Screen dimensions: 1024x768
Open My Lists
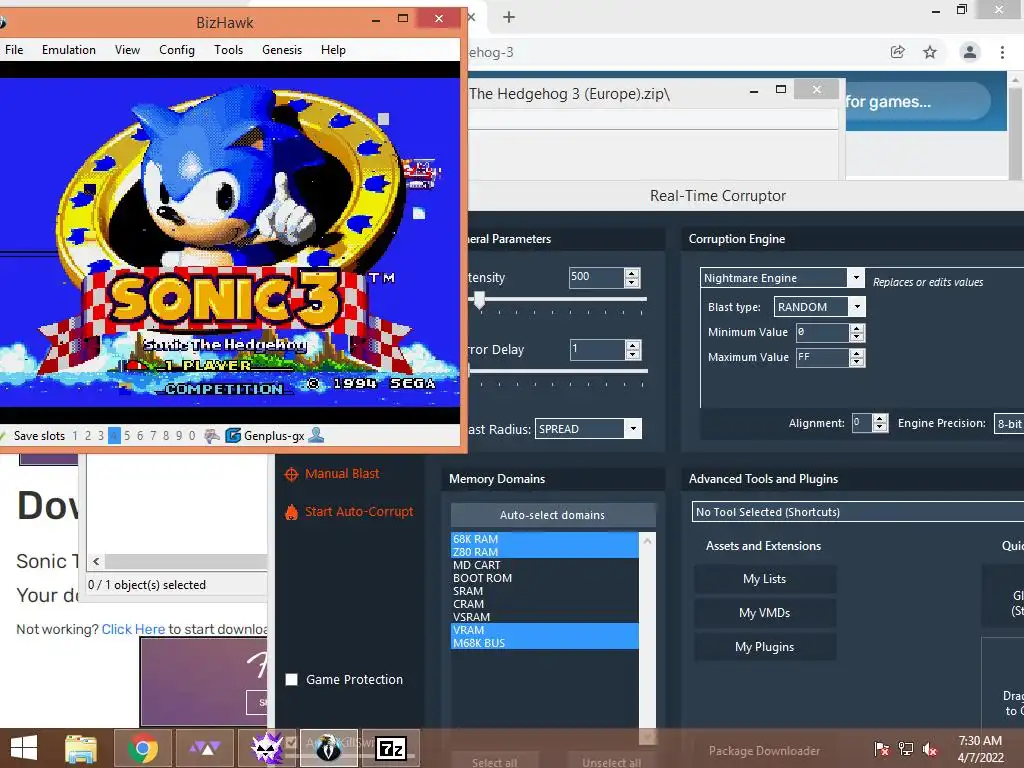765,579
